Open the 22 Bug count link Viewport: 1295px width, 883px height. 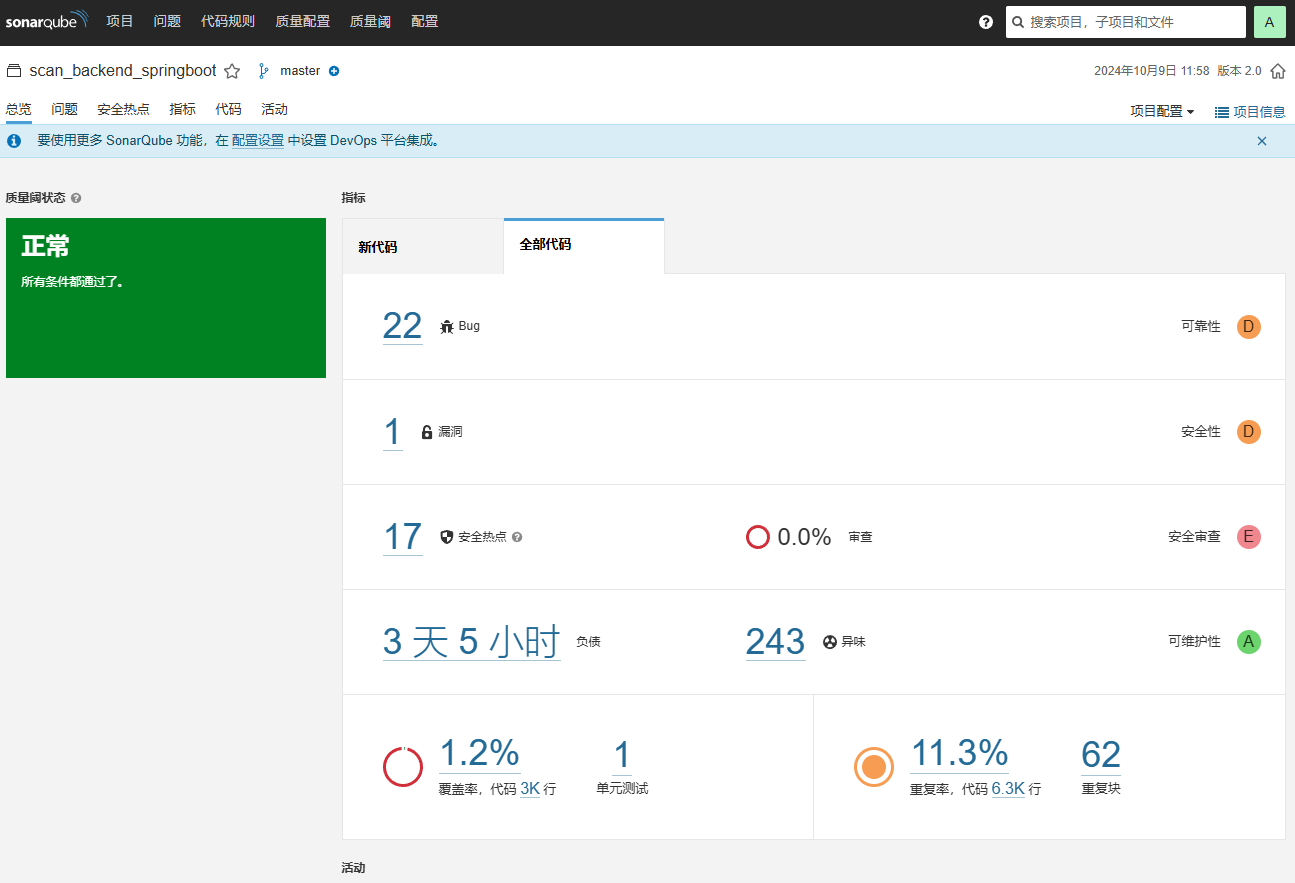pyautogui.click(x=402, y=326)
